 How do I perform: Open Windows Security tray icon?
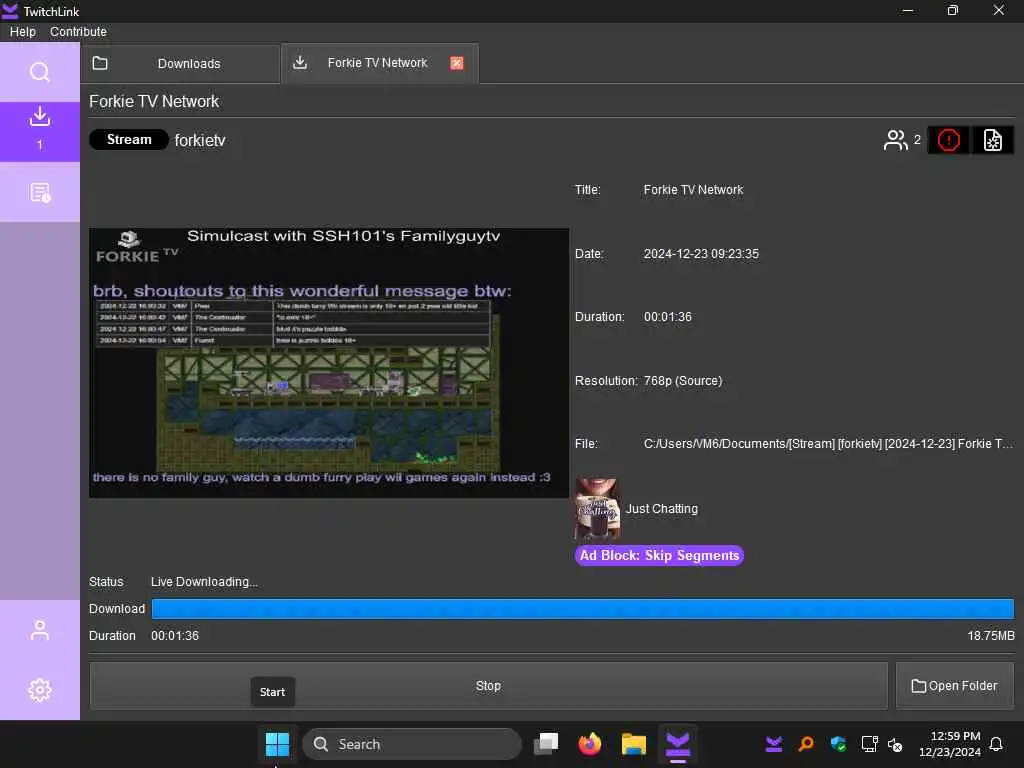point(838,744)
